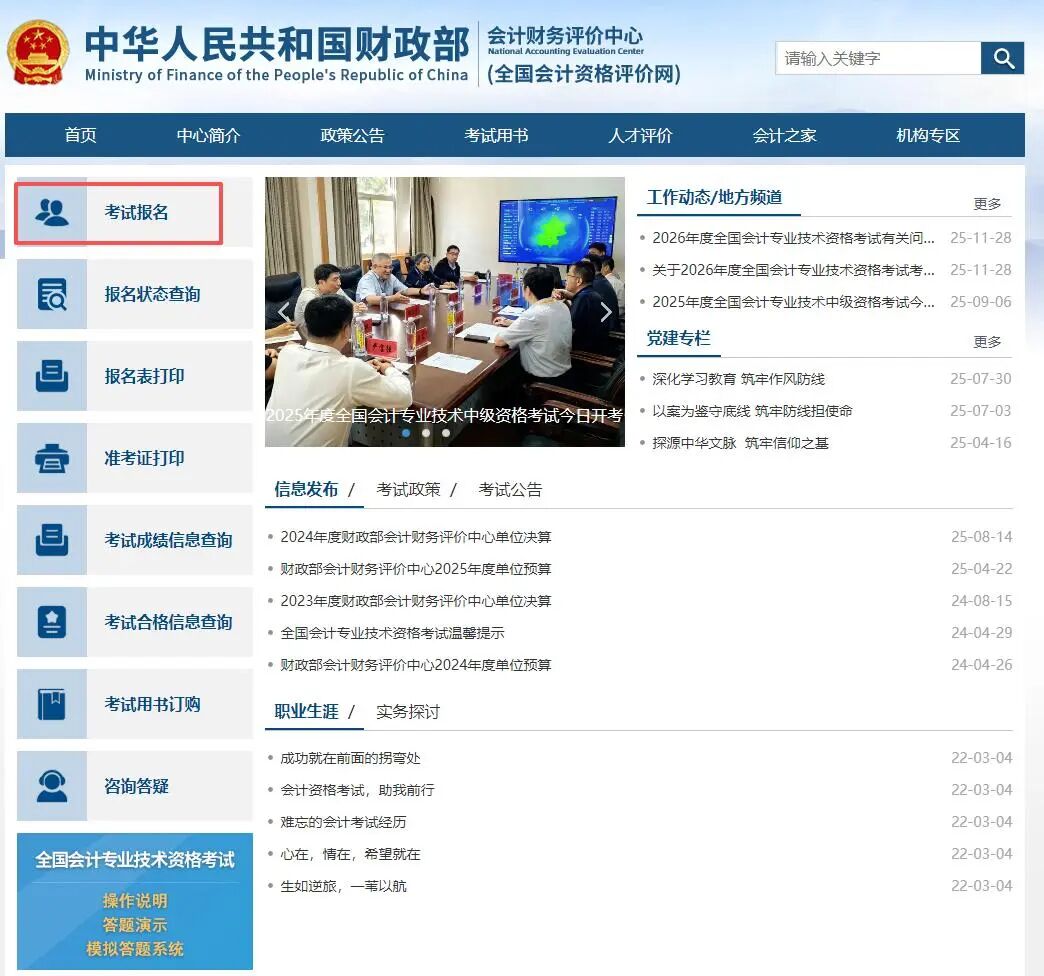Select the third carousel indicator dot
The width and height of the screenshot is (1044, 976).
pos(446,433)
